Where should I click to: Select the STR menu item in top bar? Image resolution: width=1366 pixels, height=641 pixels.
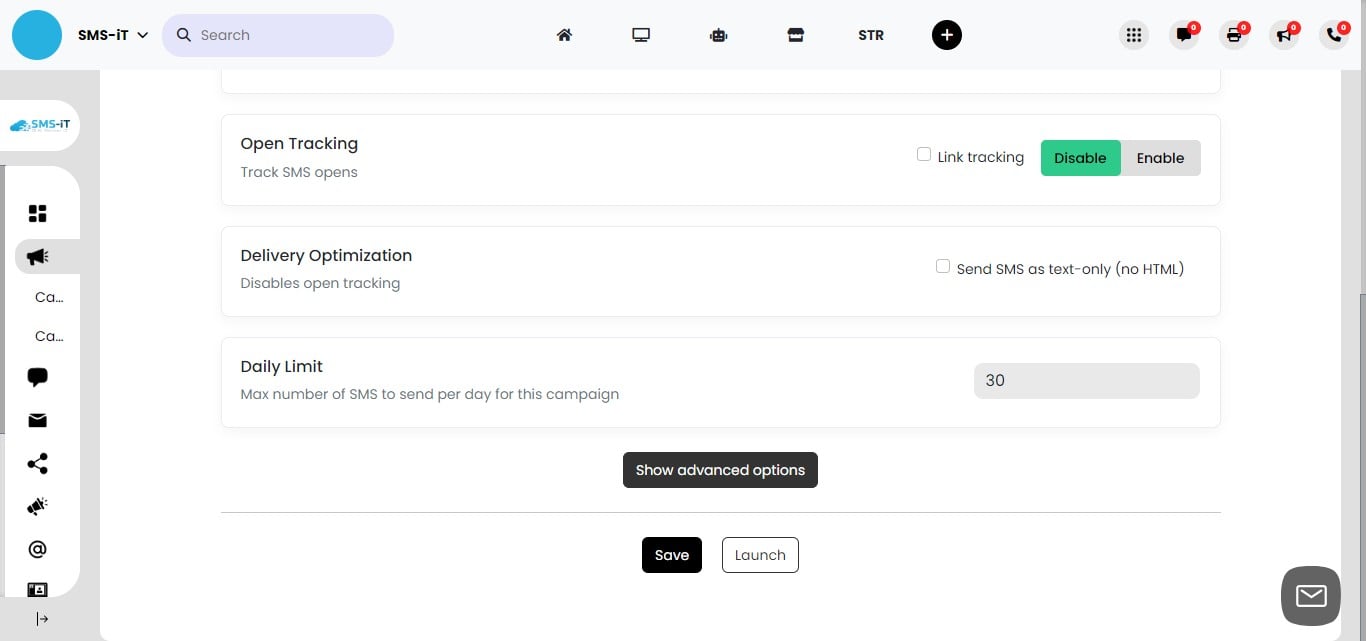click(x=870, y=34)
